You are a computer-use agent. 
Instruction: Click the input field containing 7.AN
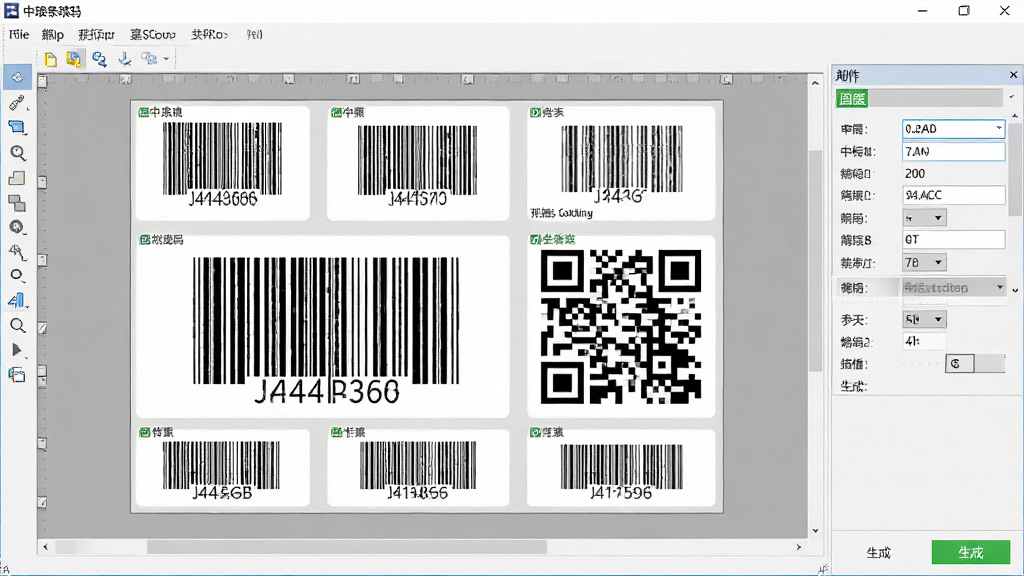(x=953, y=152)
